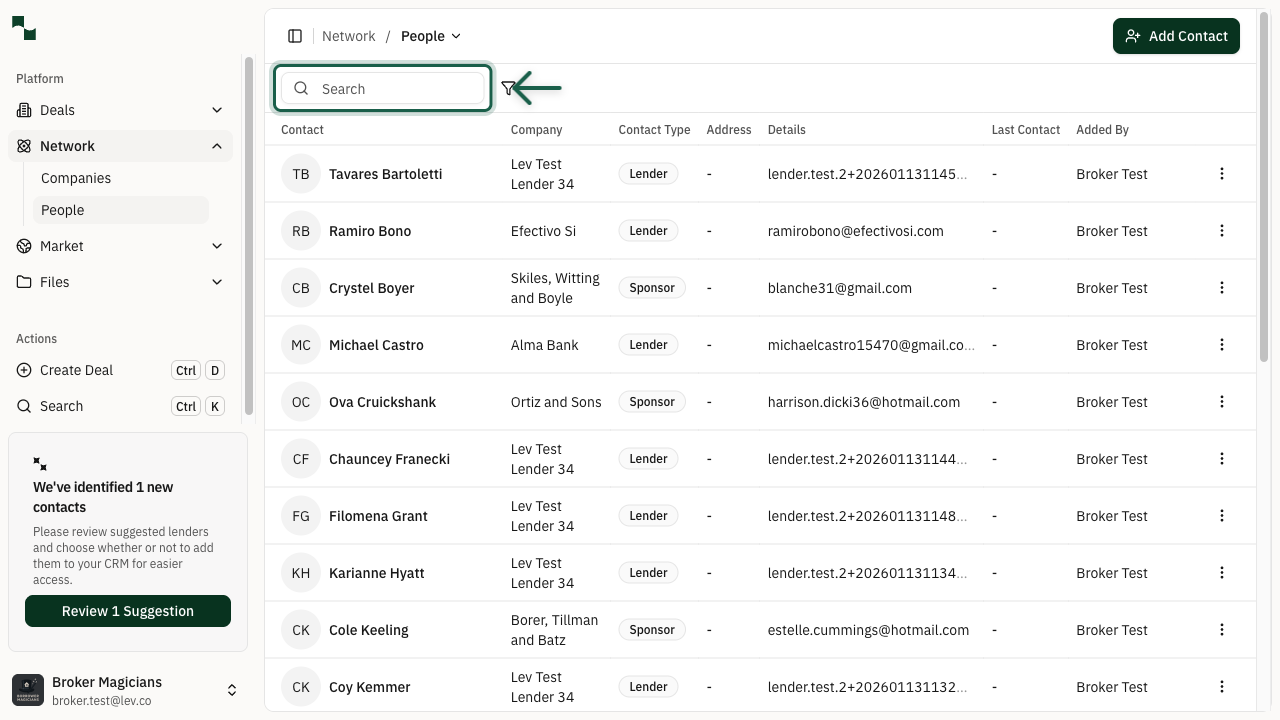This screenshot has height=720, width=1280.
Task: Click the Add Contact button
Action: (x=1176, y=36)
